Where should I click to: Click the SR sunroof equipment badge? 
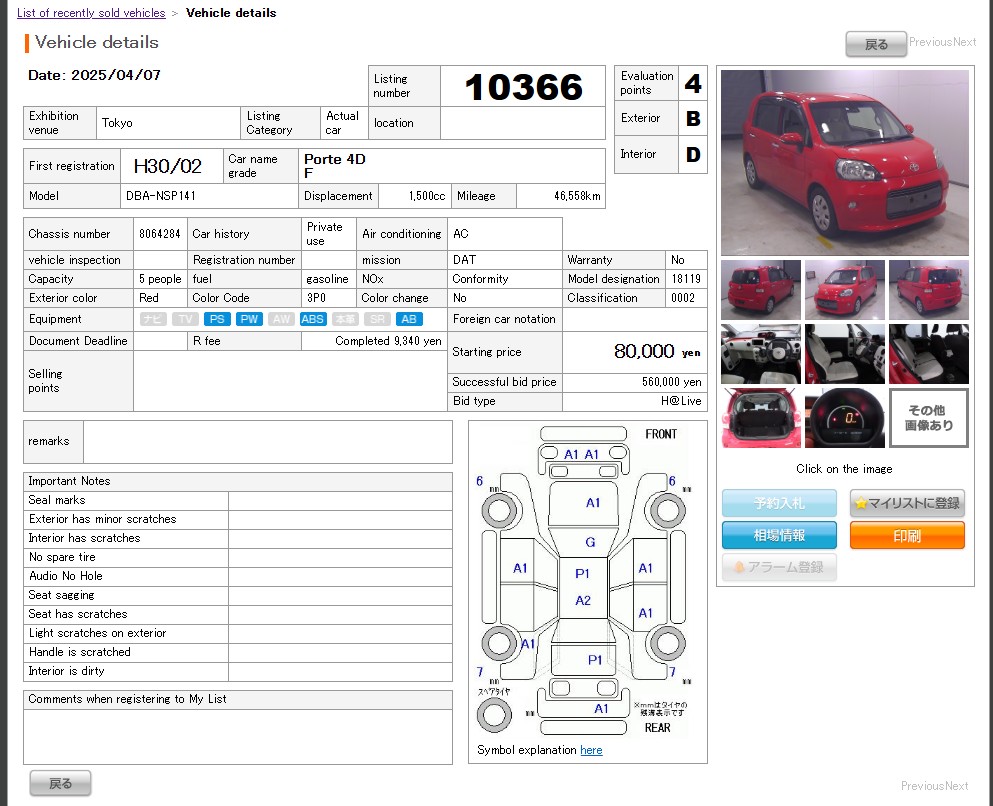click(377, 319)
